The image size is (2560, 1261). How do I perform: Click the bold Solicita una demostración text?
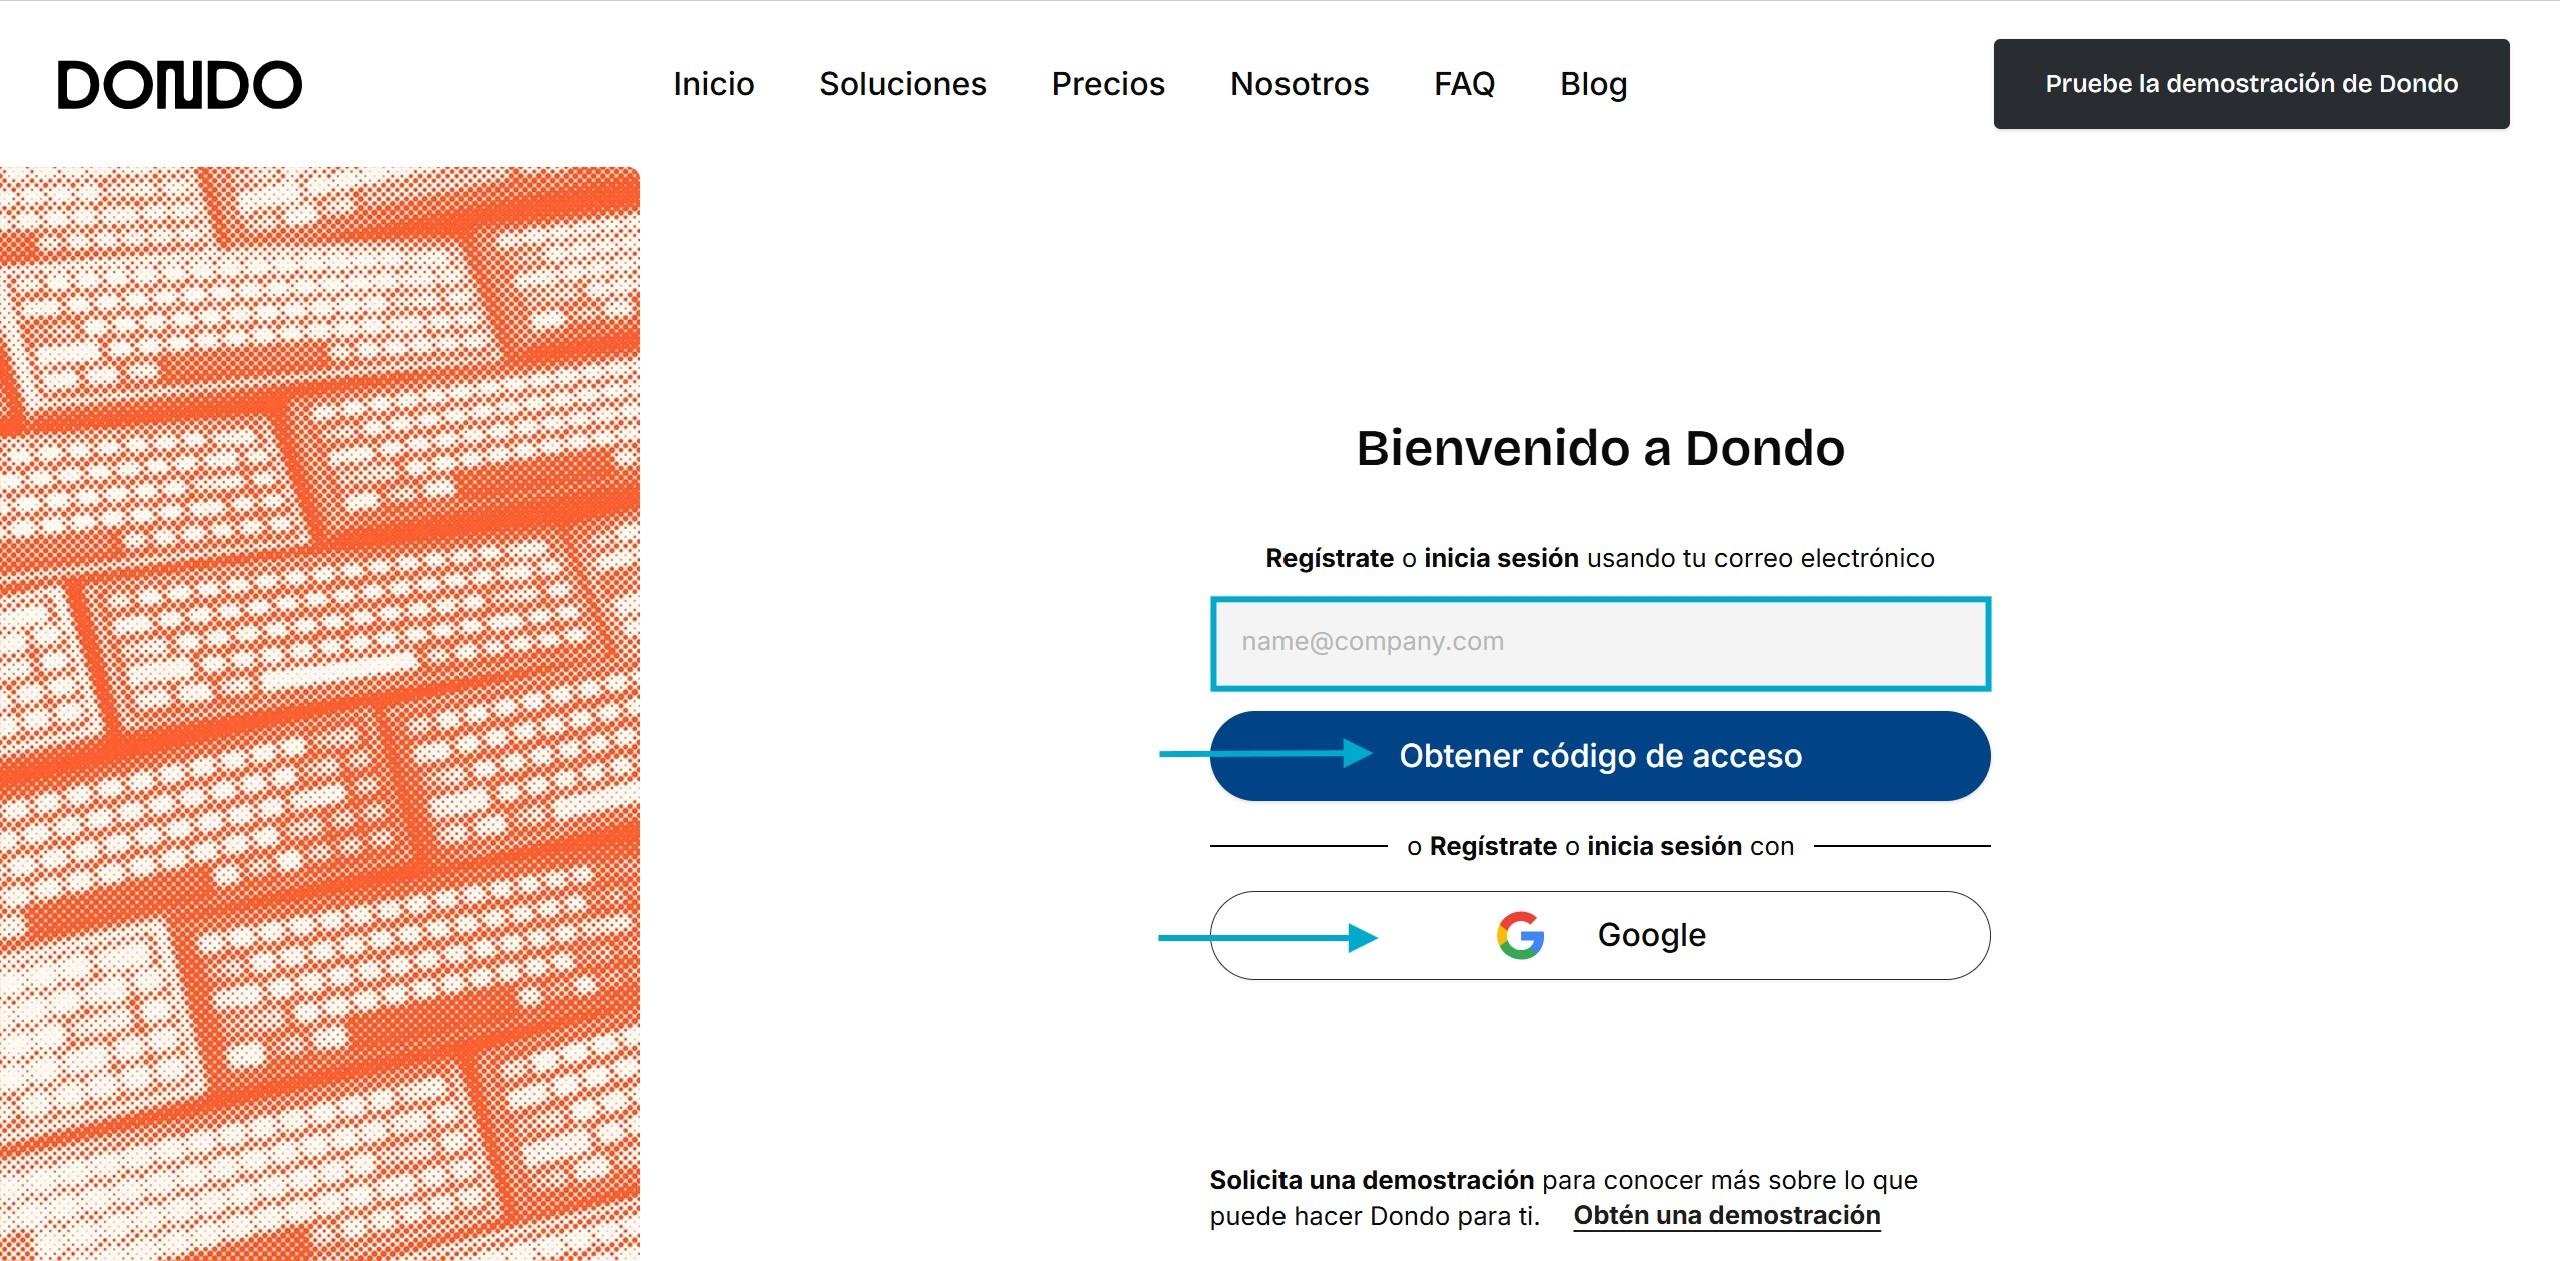pos(1371,1180)
